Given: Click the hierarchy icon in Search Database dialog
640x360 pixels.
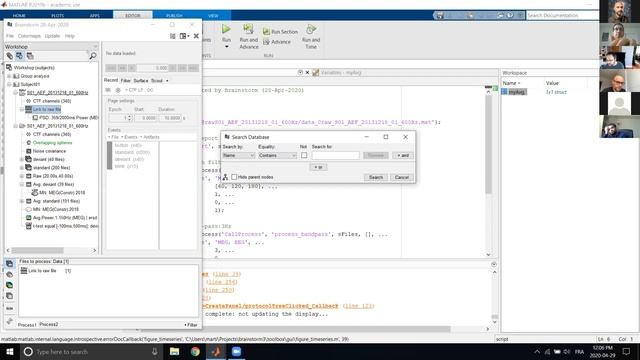Looking at the screenshot, I should pyautogui.click(x=225, y=177).
